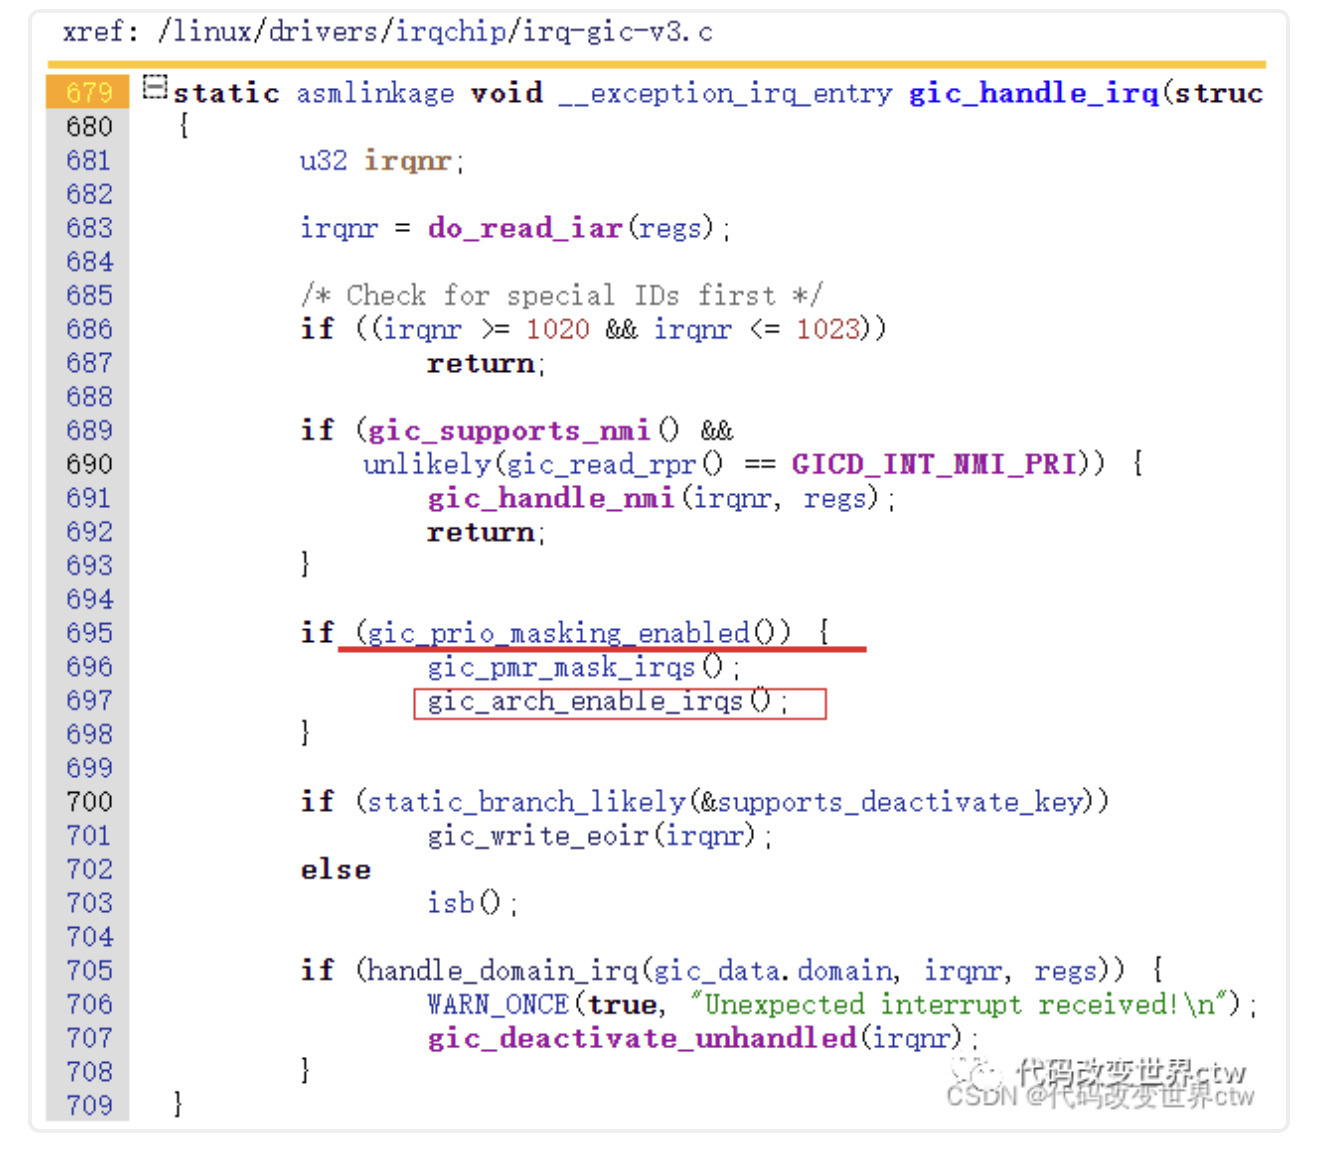Click the number 1023 on line 686
The height and width of the screenshot is (1156, 1322).
click(x=828, y=329)
